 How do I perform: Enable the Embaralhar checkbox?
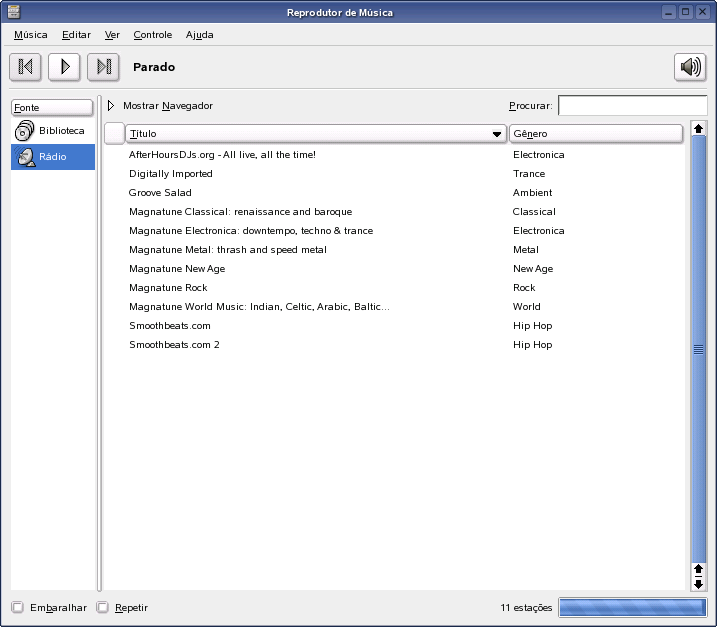point(18,607)
